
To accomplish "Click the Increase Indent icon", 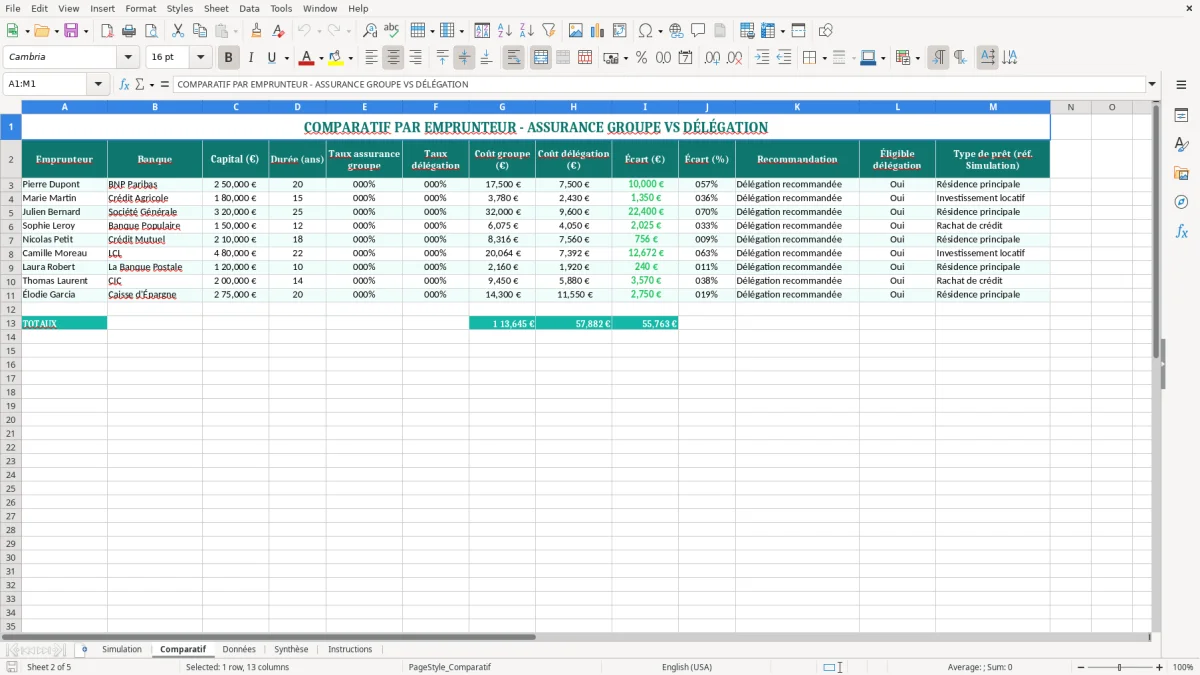I will coord(762,58).
